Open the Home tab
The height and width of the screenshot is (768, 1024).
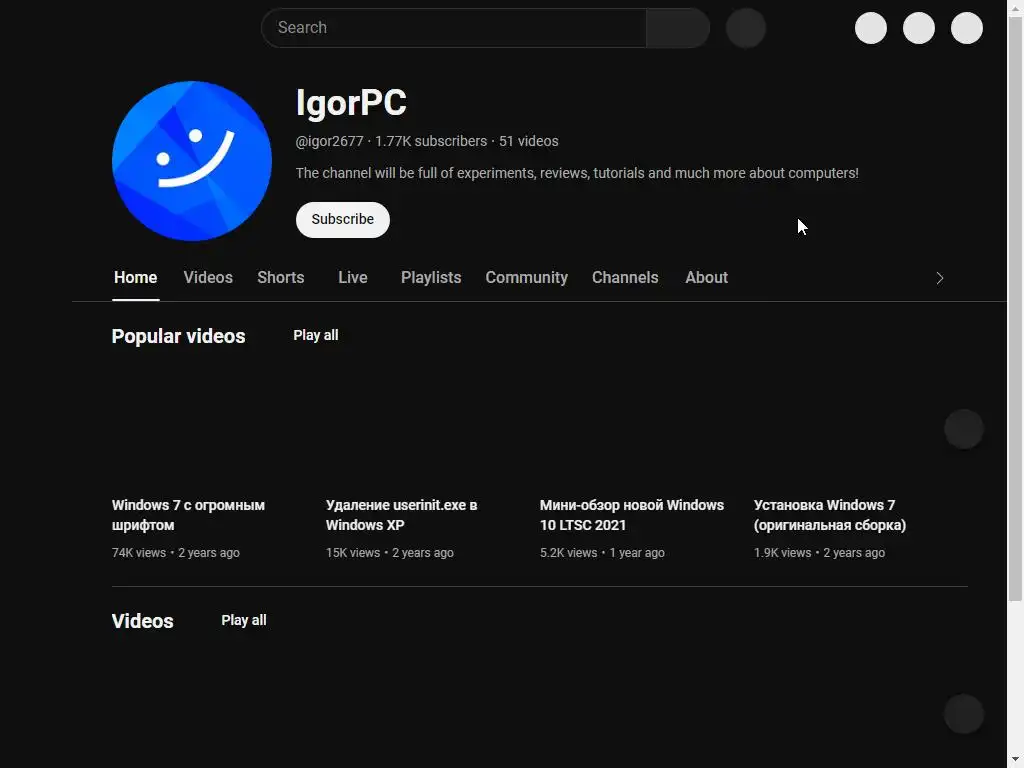pyautogui.click(x=135, y=278)
